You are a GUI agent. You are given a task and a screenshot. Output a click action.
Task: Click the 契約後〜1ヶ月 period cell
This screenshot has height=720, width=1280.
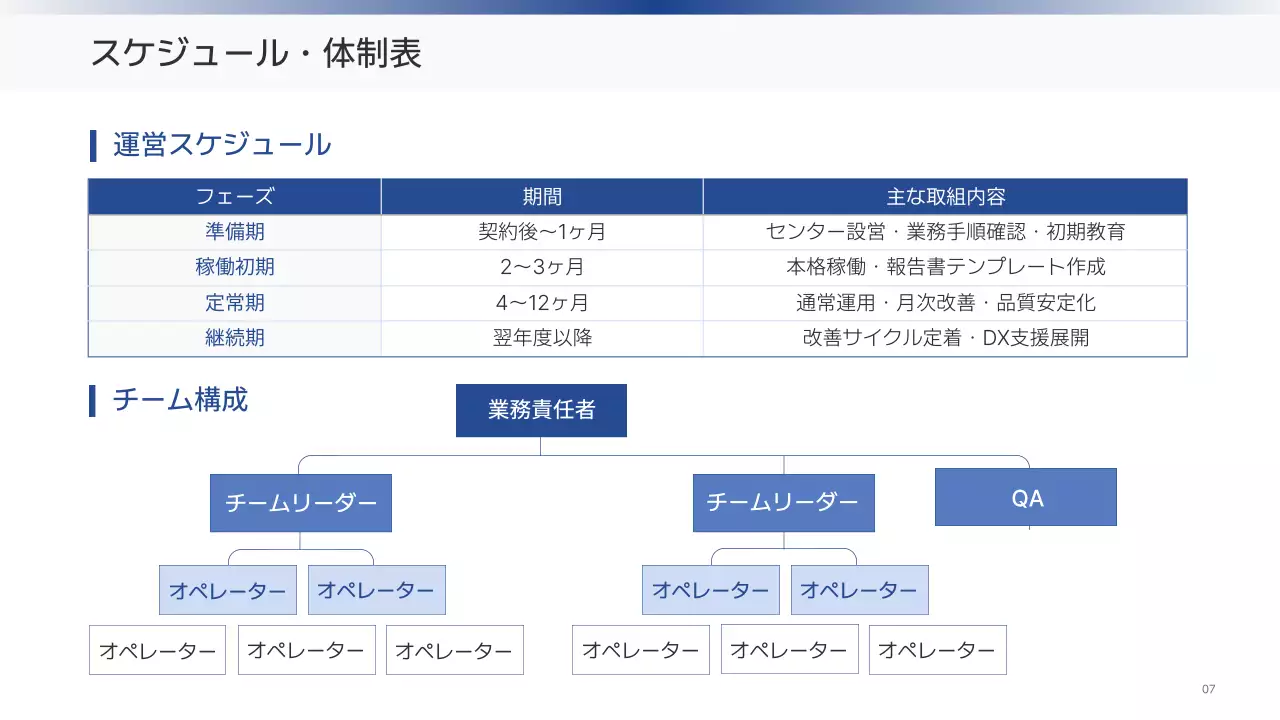point(541,231)
